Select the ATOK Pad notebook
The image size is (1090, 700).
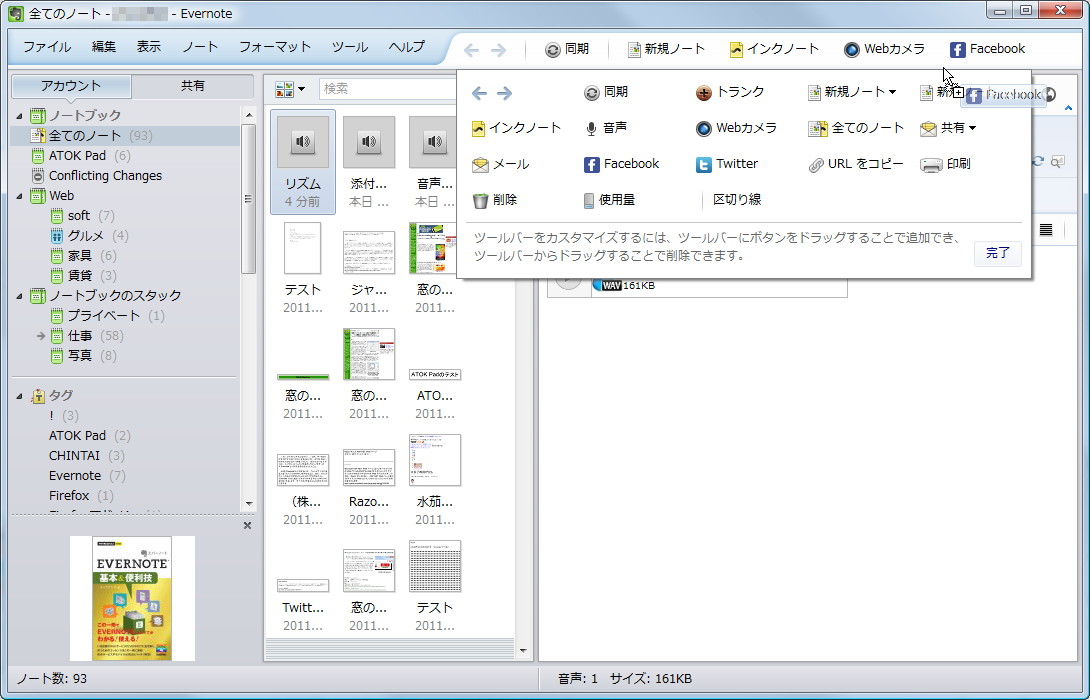pyautogui.click(x=89, y=156)
